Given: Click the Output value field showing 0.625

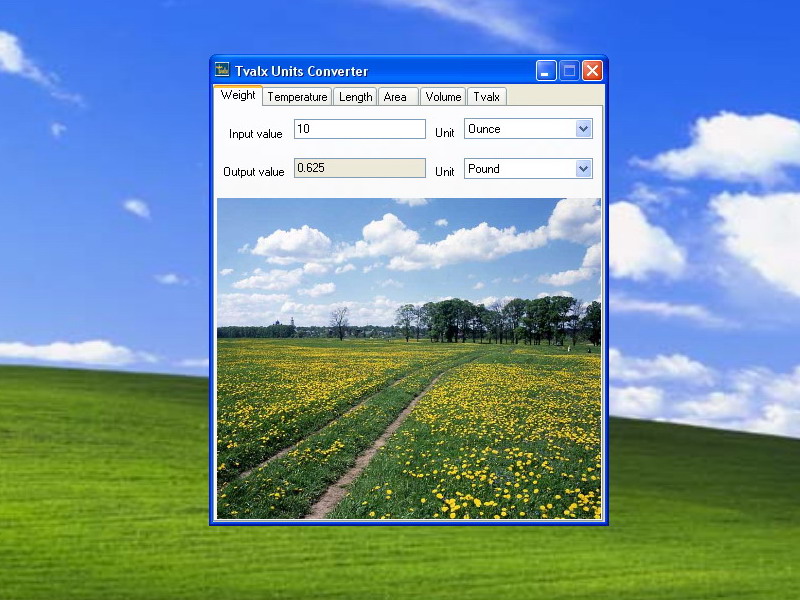Looking at the screenshot, I should (360, 168).
